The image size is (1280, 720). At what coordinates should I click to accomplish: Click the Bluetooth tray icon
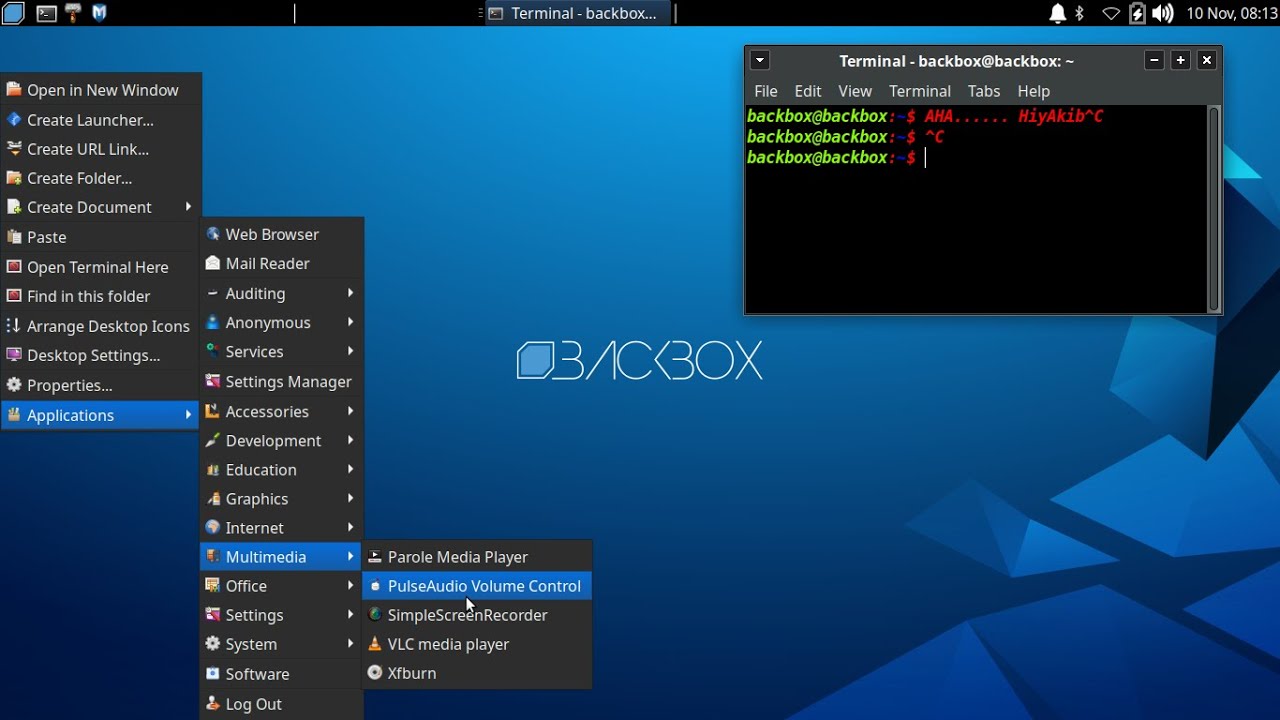(1080, 13)
